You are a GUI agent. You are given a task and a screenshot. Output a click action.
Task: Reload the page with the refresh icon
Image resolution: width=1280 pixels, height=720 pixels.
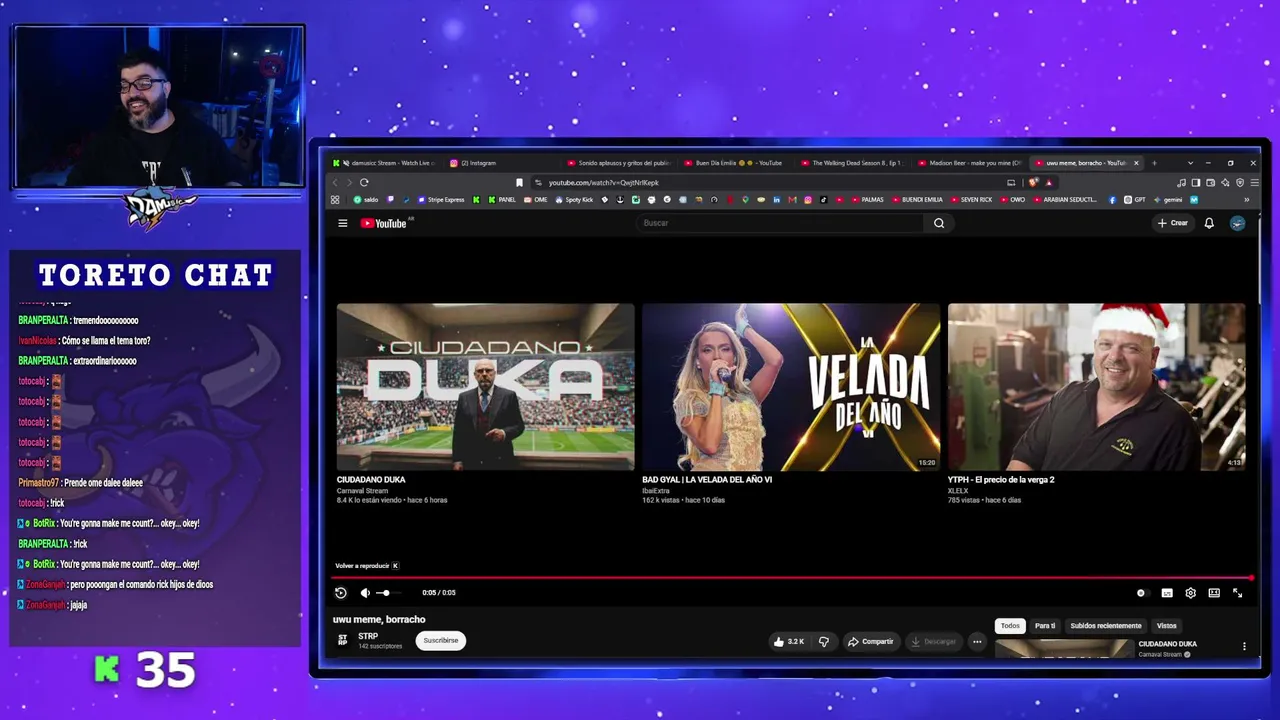pos(364,183)
